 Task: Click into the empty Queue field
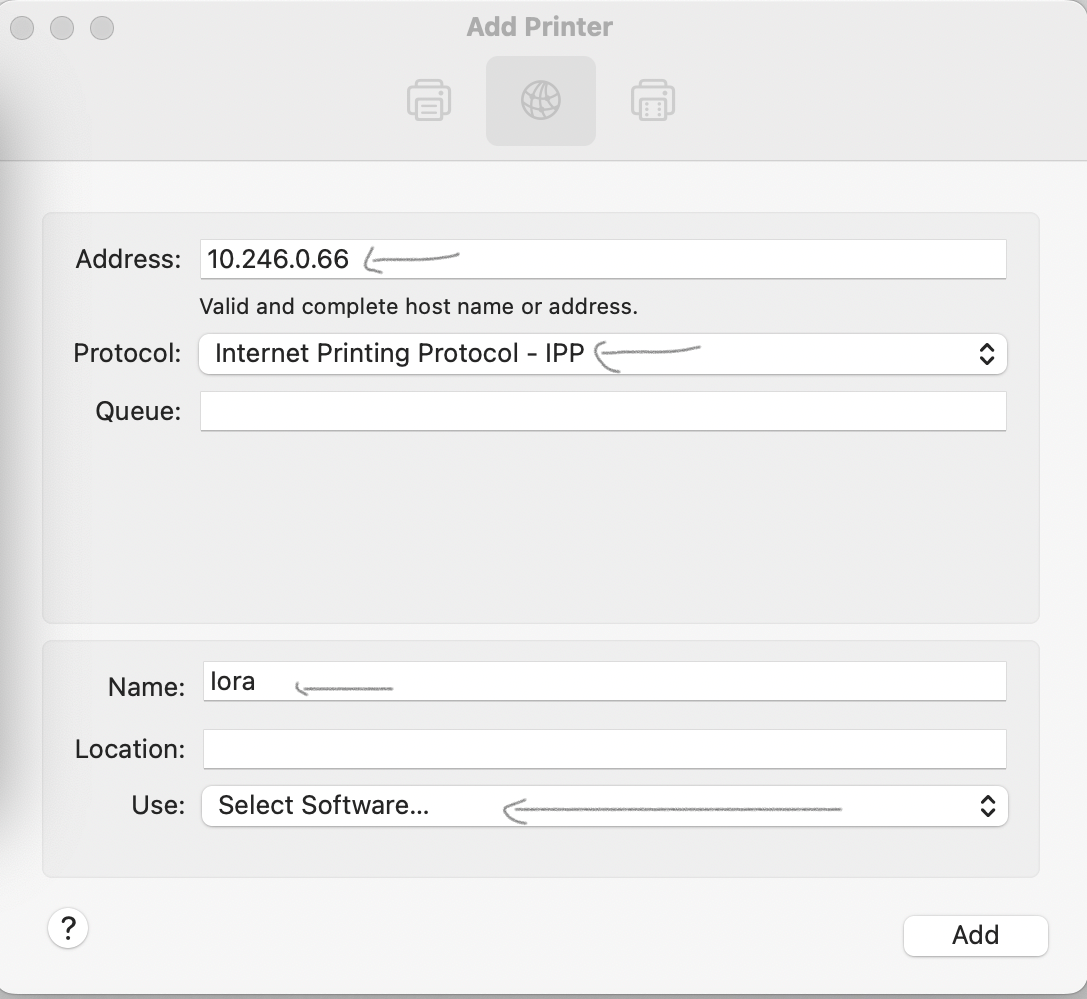602,411
